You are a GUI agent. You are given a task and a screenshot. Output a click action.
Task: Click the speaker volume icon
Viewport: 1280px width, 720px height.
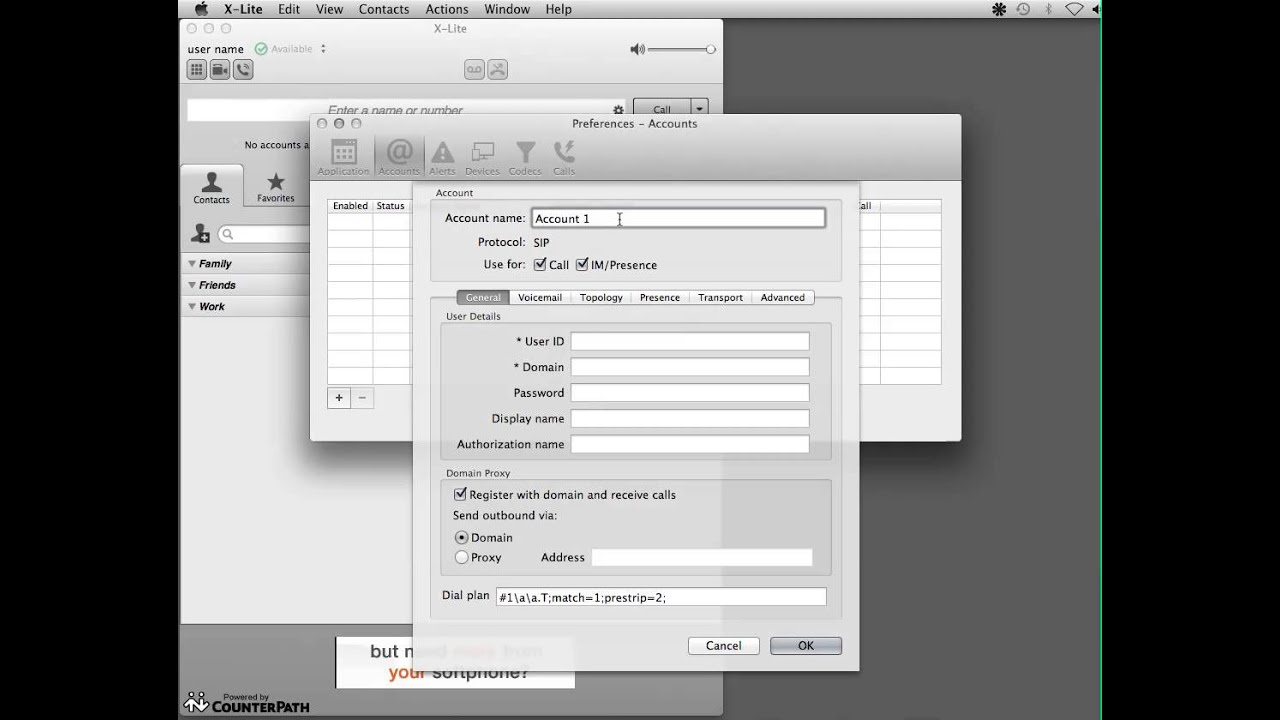point(637,49)
